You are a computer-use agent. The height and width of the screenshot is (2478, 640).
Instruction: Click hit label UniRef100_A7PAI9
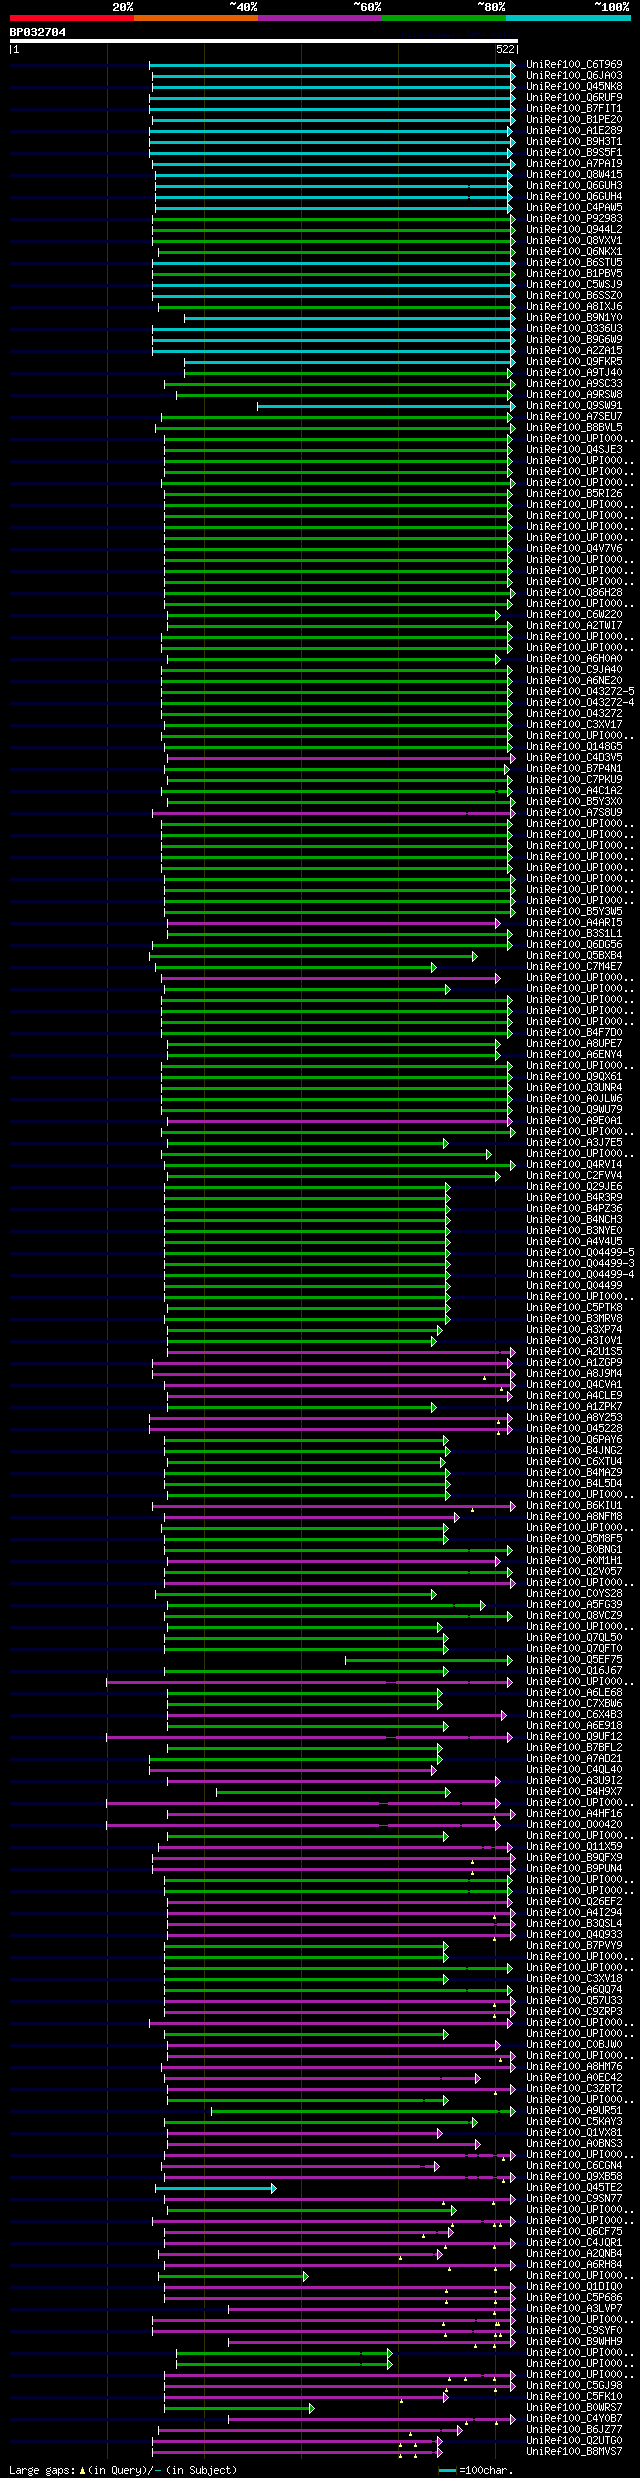point(574,164)
